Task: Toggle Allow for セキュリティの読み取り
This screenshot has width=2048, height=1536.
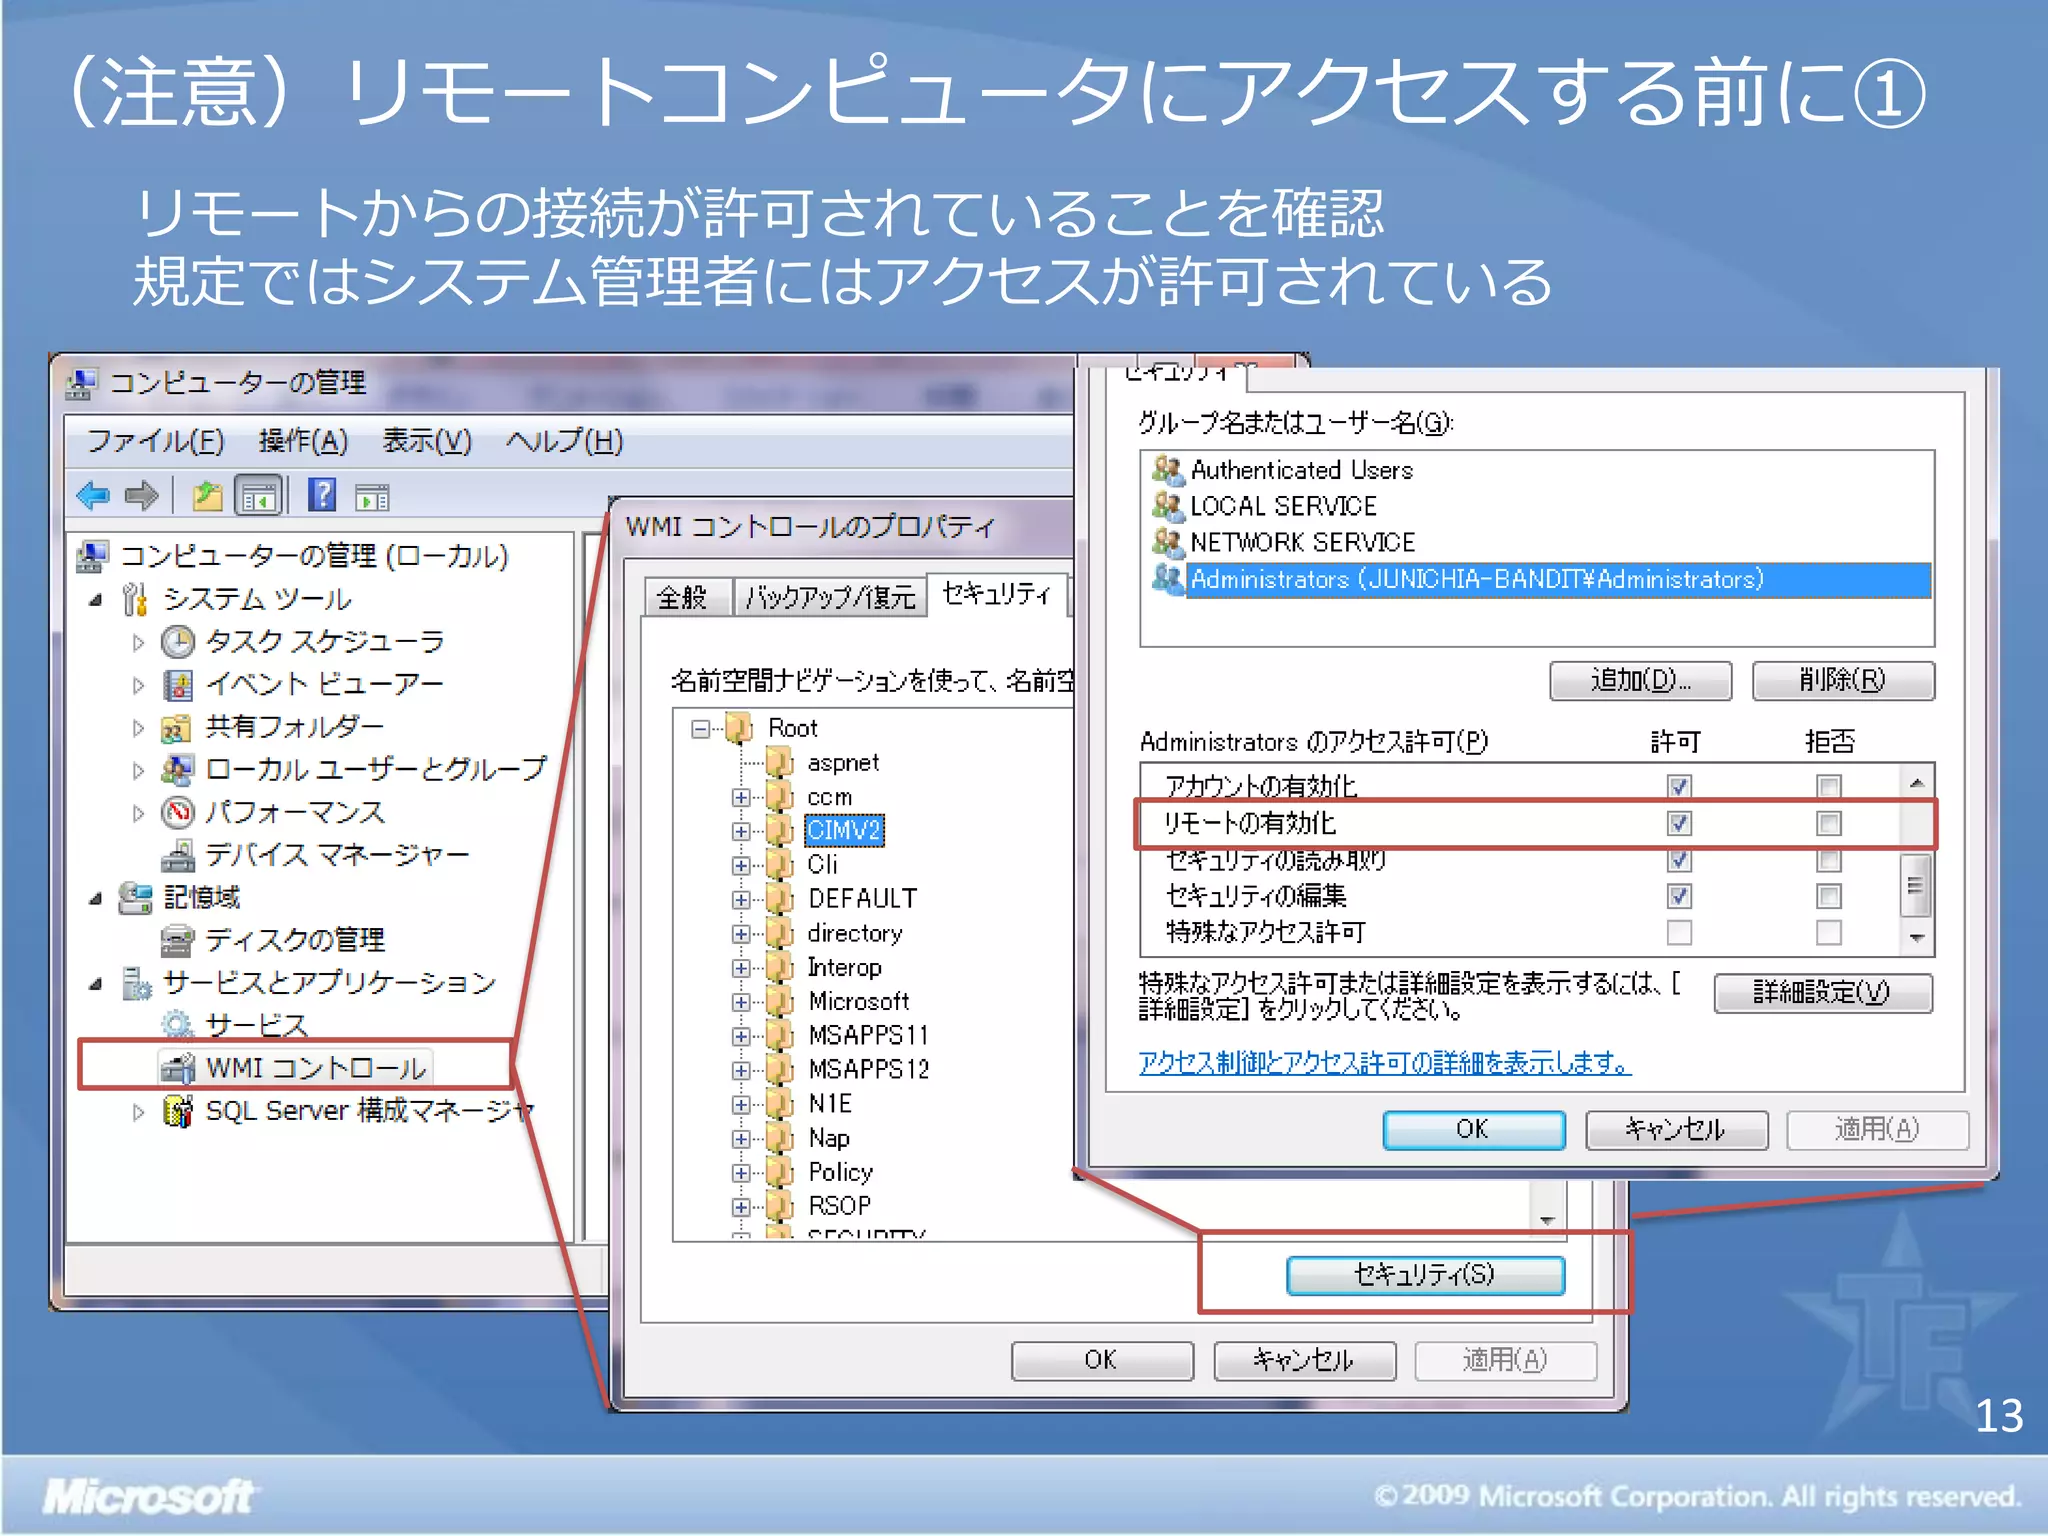Action: pos(1679,860)
